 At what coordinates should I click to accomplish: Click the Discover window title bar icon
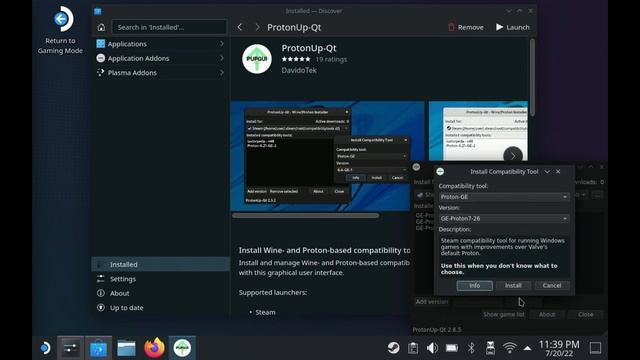click(98, 11)
